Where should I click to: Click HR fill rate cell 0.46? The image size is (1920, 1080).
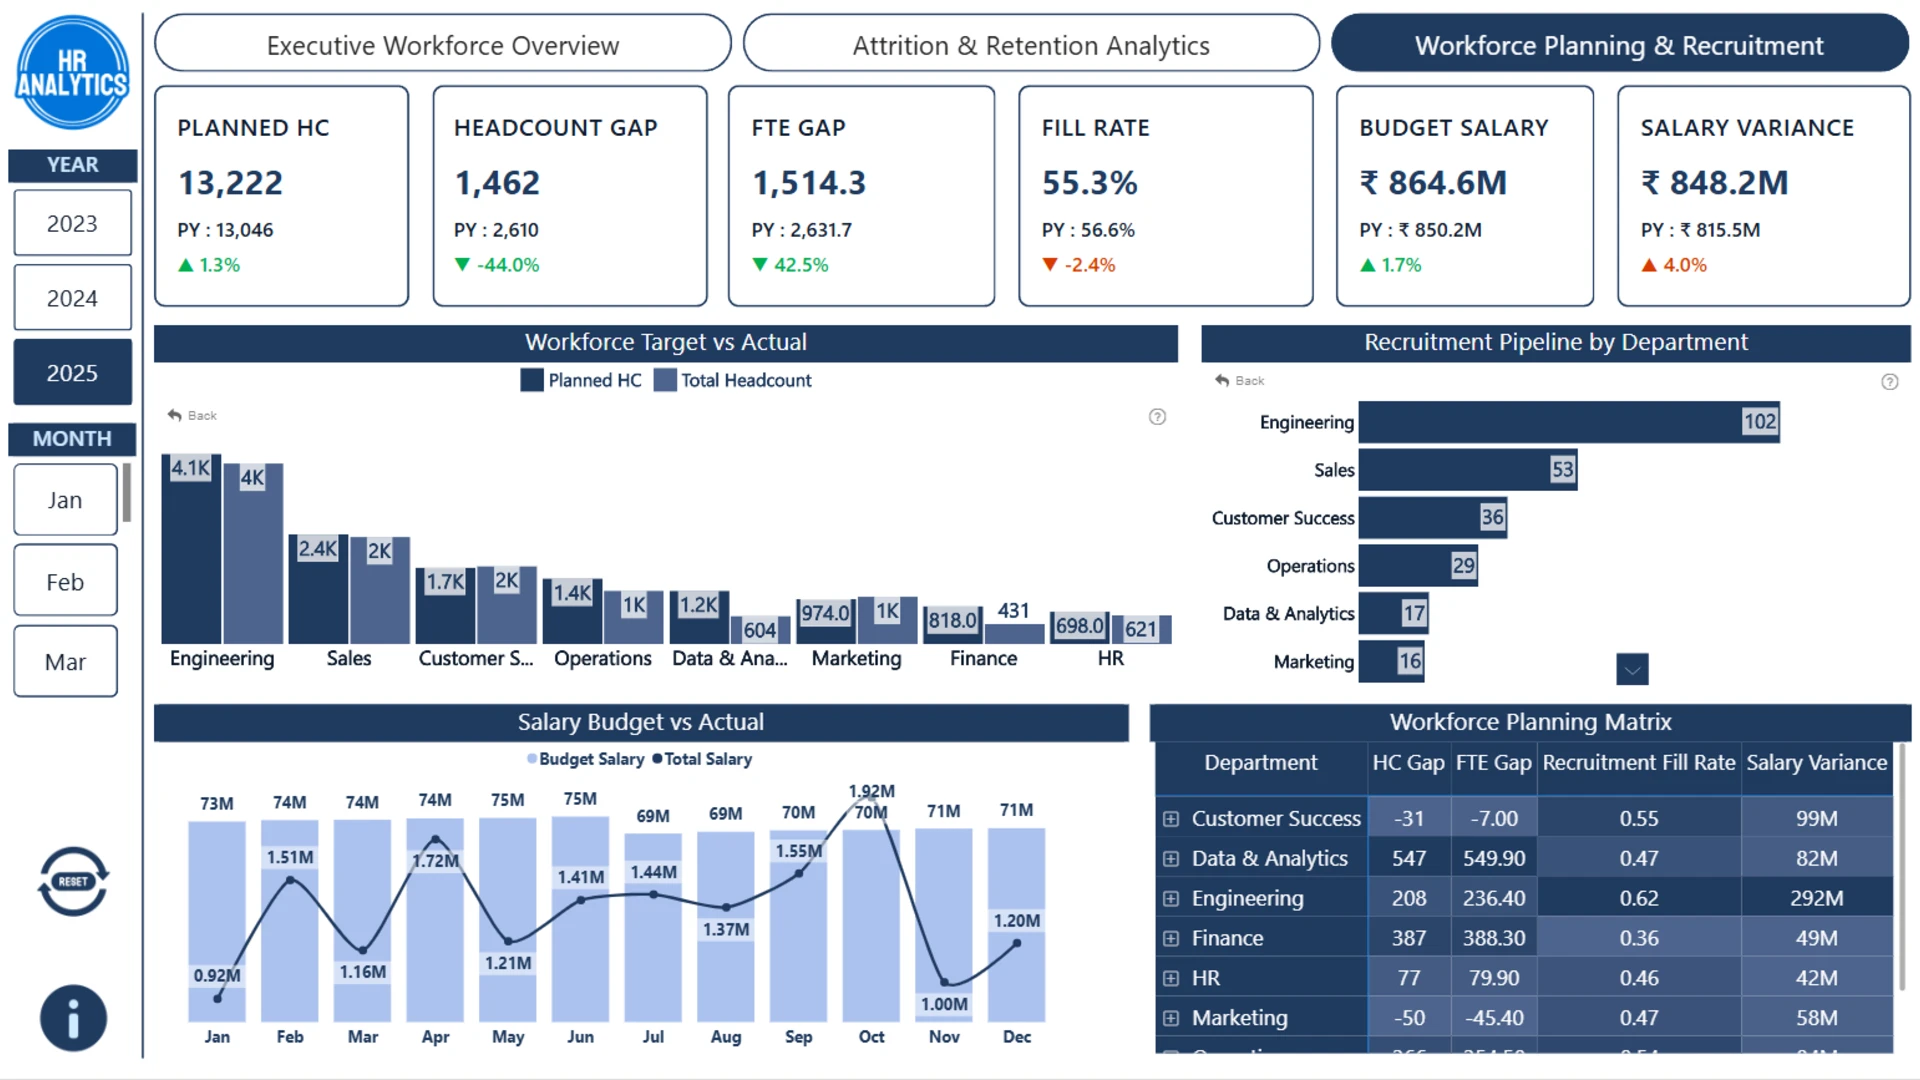coord(1639,979)
